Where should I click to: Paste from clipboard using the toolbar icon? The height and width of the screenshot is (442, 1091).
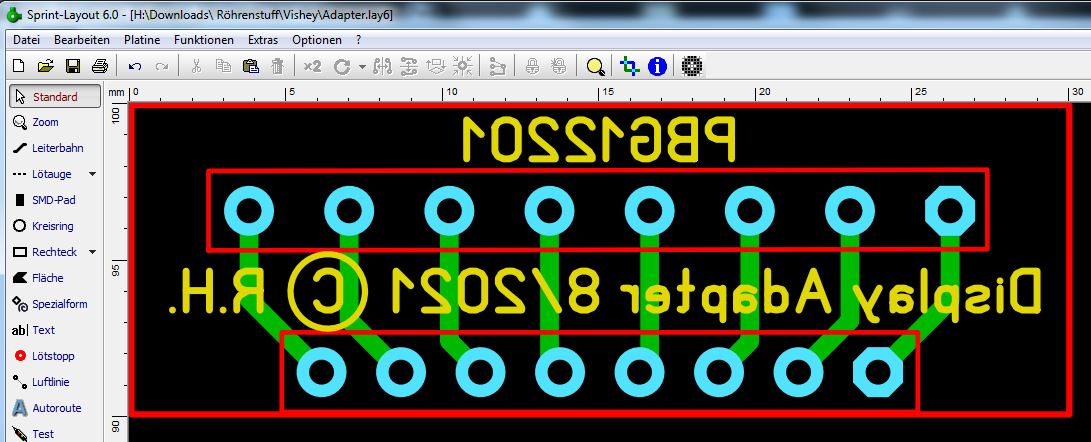click(250, 67)
